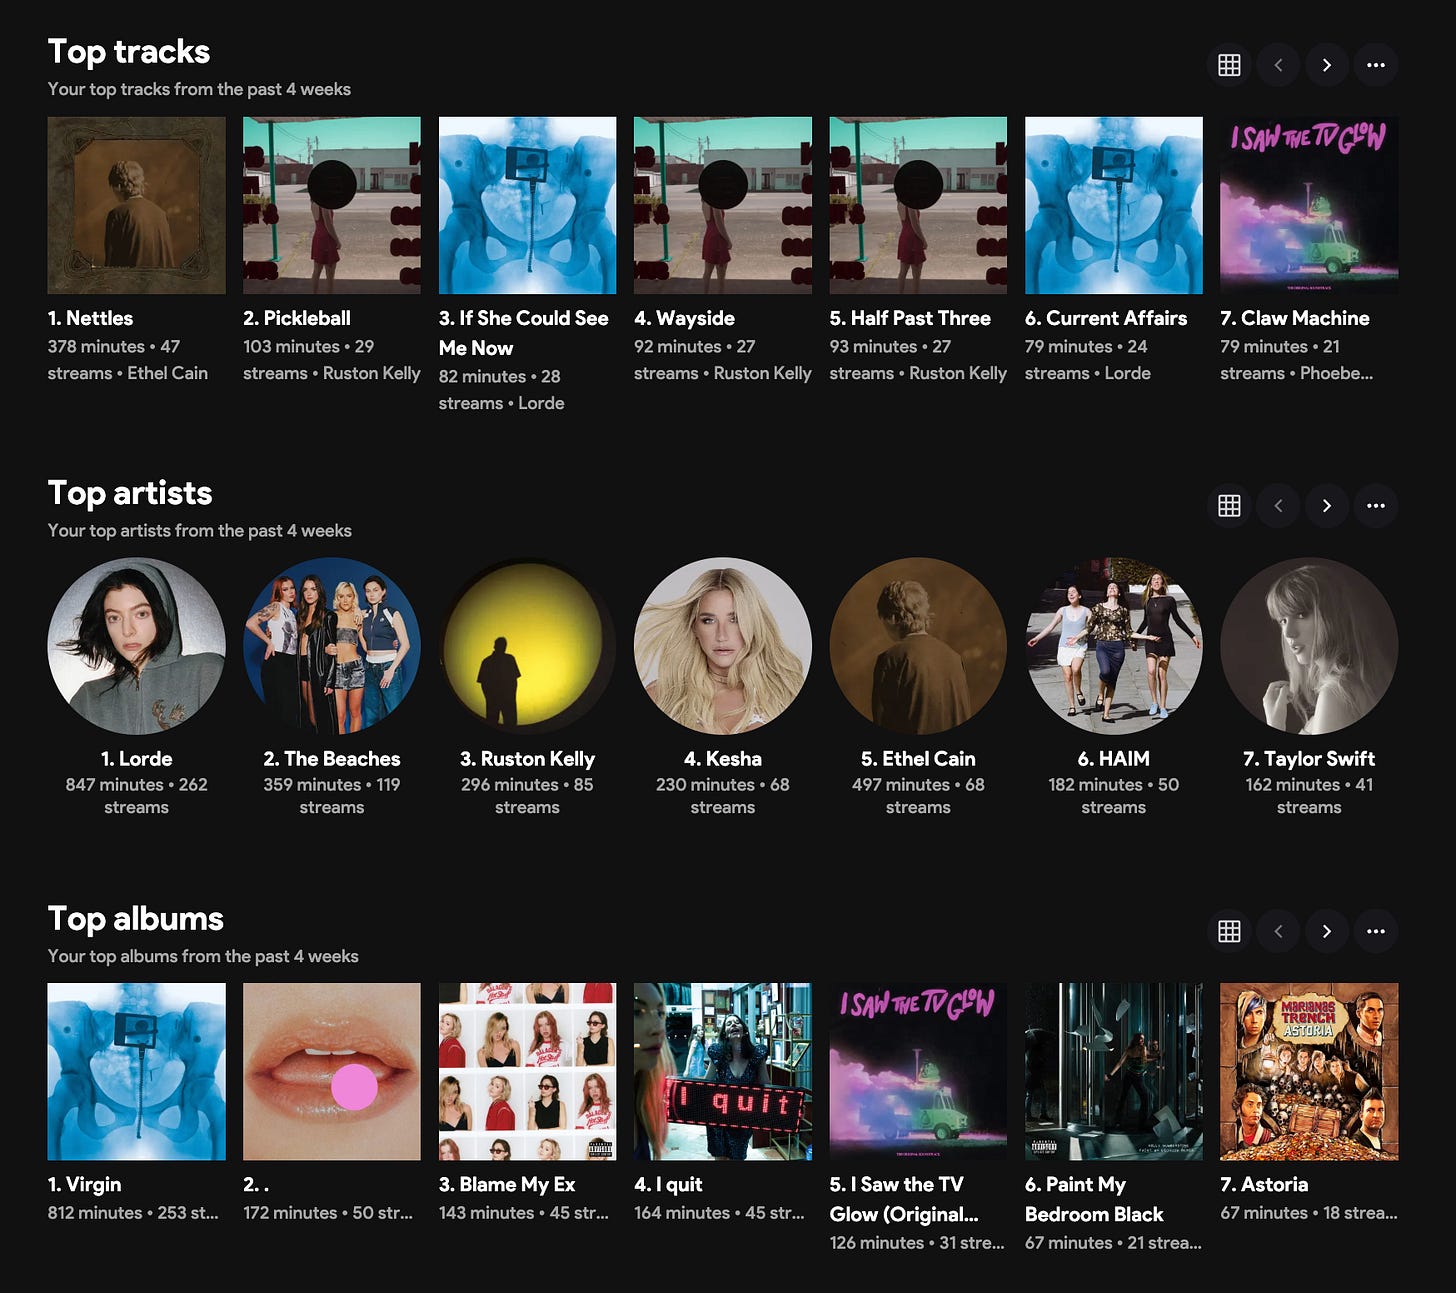Open Ruston Kelly's artist photo
The image size is (1456, 1293).
click(x=528, y=646)
